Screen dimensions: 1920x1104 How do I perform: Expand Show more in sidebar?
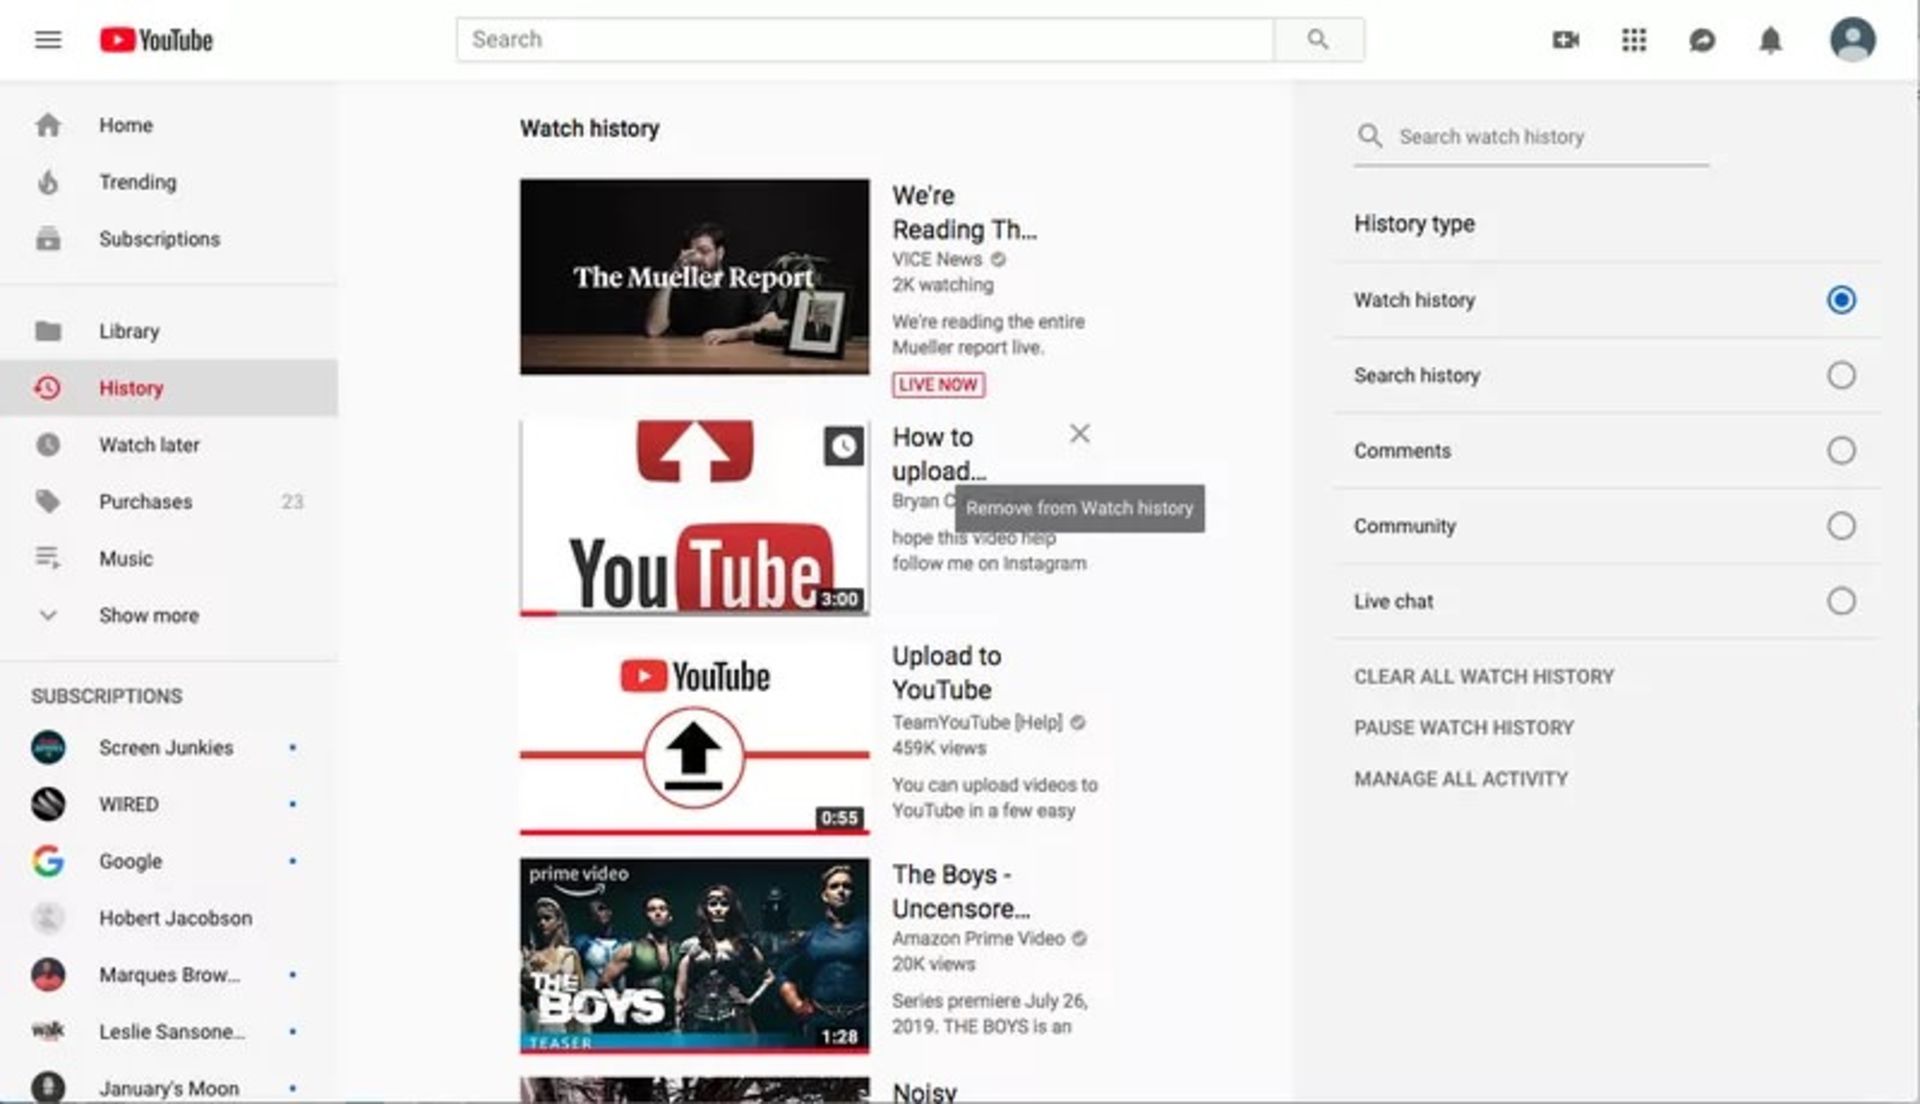point(169,616)
